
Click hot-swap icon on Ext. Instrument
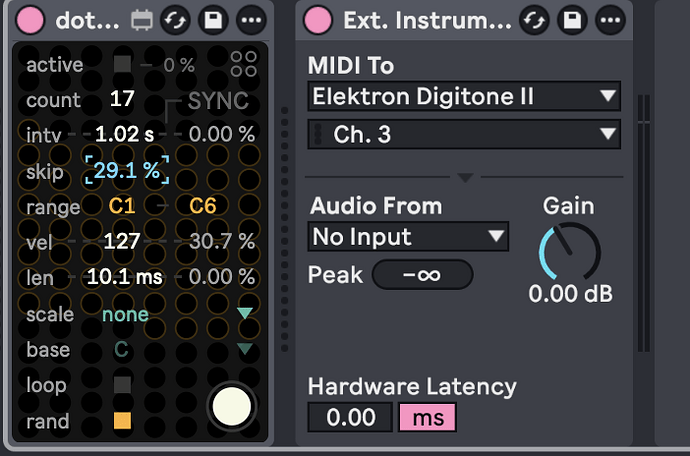pos(534,20)
